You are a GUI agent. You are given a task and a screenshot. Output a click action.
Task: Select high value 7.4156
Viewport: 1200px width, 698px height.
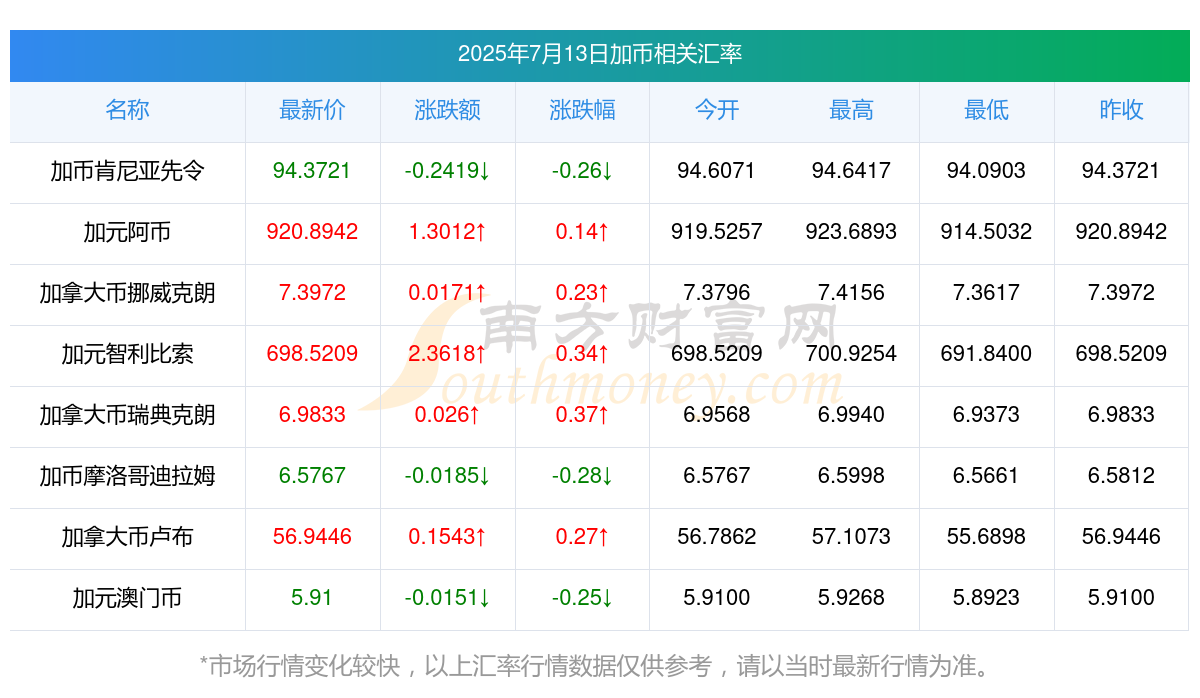pyautogui.click(x=851, y=293)
